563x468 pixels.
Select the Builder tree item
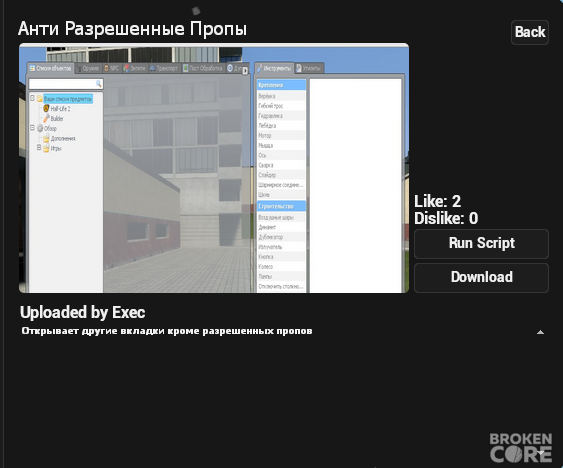57,119
